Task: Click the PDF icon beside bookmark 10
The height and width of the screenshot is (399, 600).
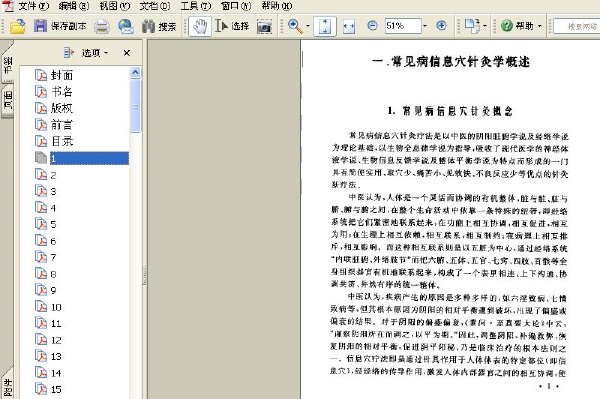Action: click(x=41, y=307)
